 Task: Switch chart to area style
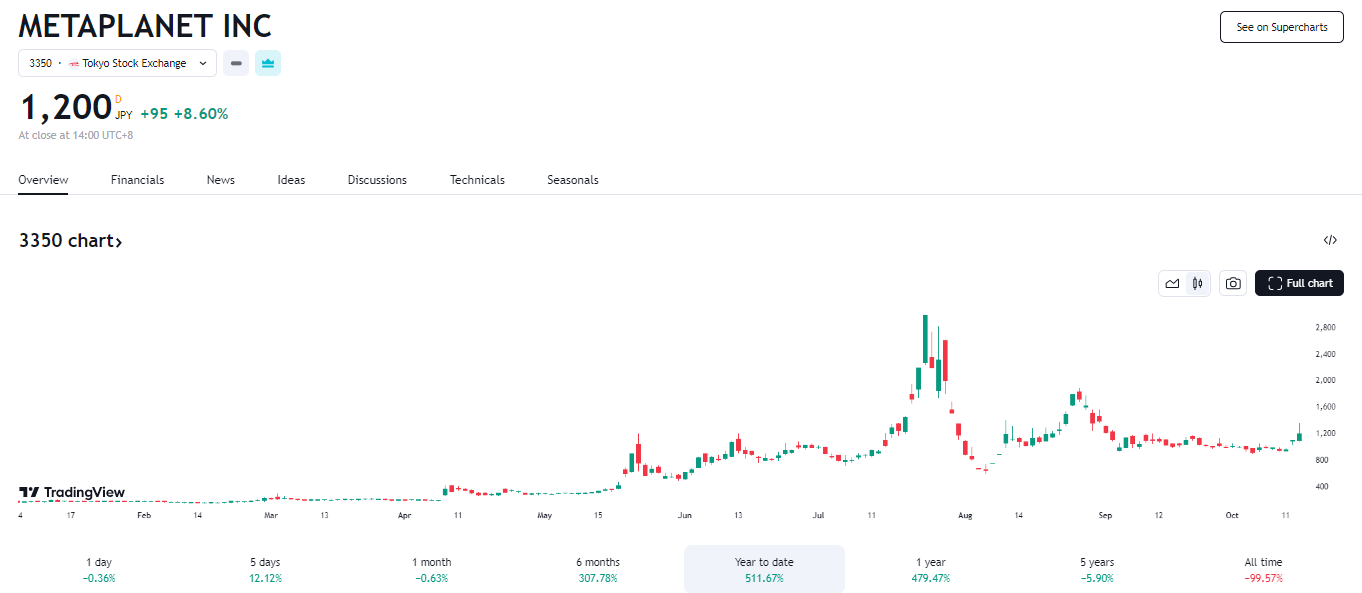1172,283
